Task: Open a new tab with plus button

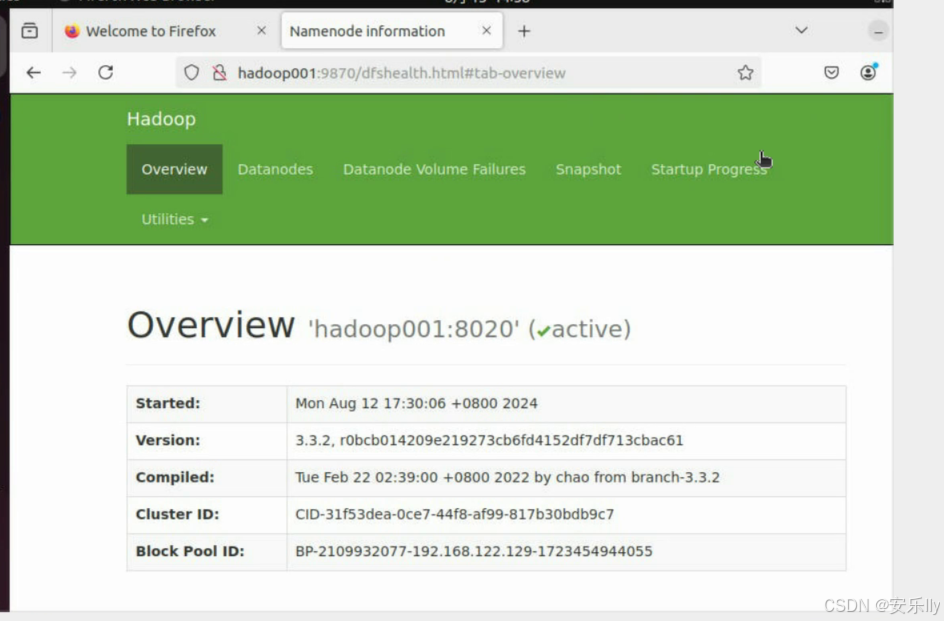Action: (x=524, y=31)
